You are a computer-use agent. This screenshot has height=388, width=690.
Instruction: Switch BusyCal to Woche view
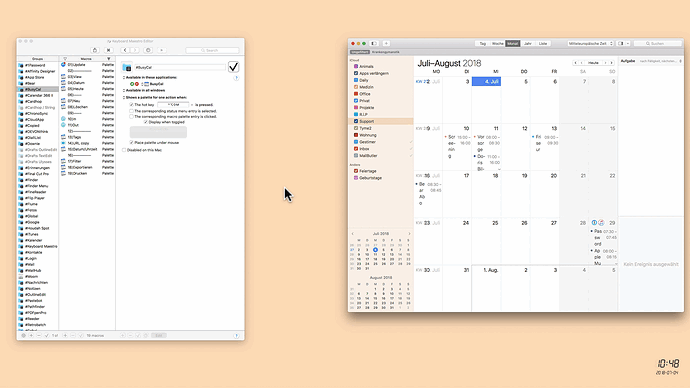point(497,44)
